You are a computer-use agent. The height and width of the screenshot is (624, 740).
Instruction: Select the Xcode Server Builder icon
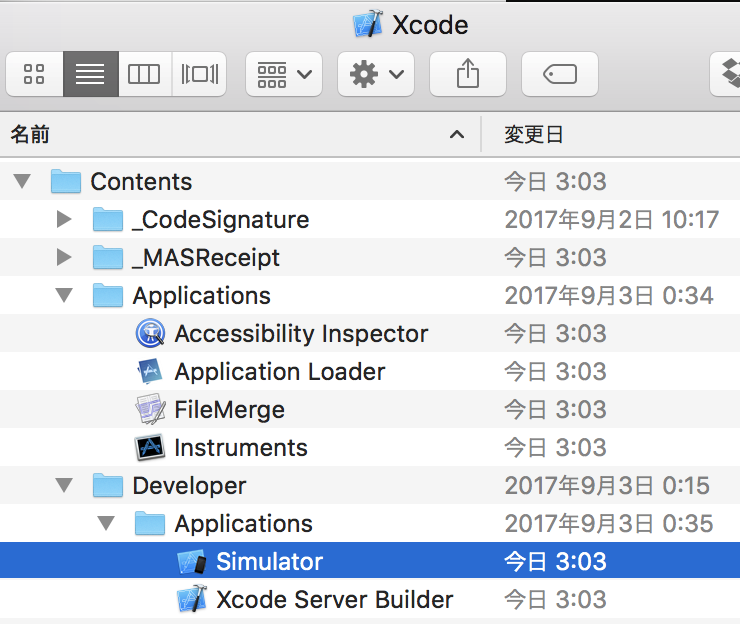coord(191,600)
